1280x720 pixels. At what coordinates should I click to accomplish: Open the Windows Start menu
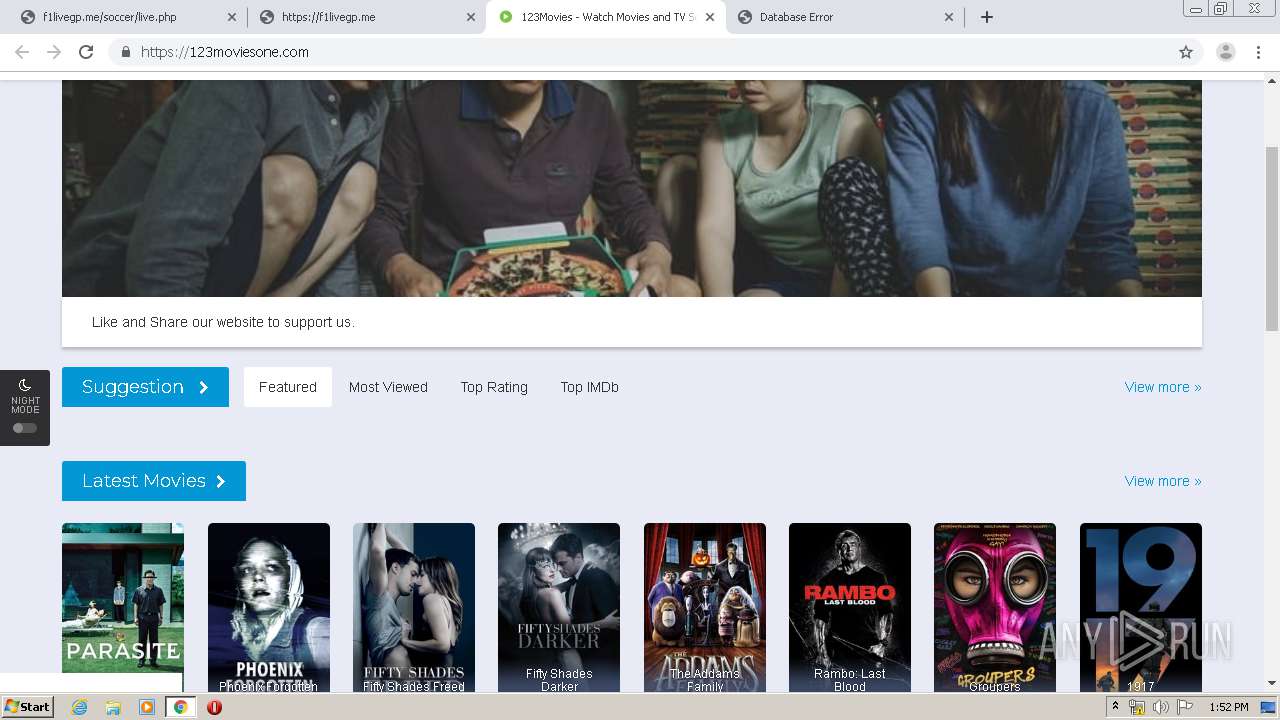click(x=28, y=707)
